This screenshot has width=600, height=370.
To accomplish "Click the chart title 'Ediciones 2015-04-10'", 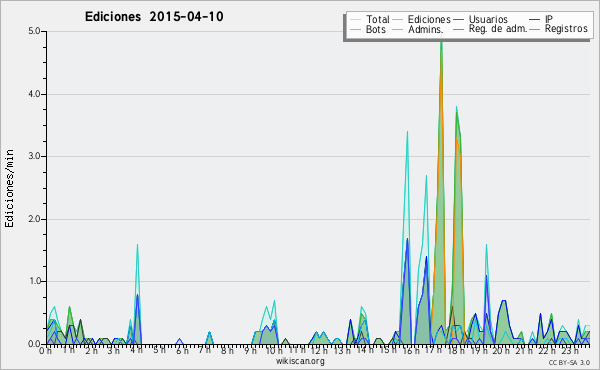I will (x=154, y=17).
